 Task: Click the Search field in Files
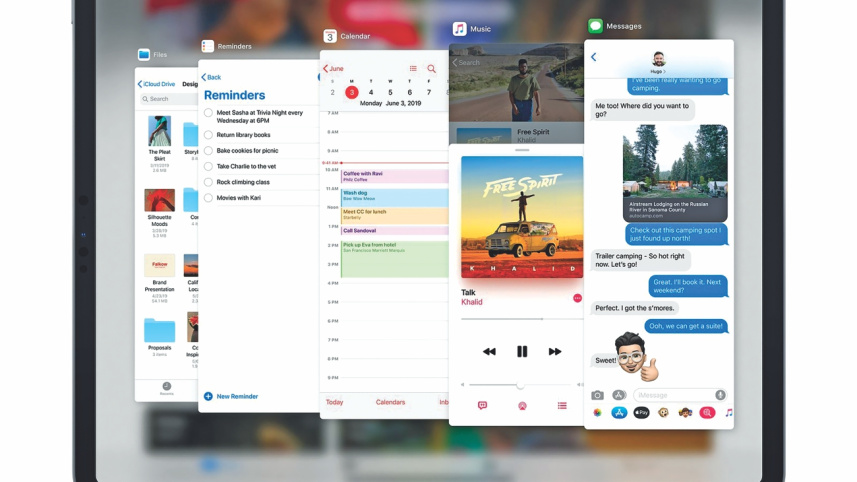pos(168,99)
